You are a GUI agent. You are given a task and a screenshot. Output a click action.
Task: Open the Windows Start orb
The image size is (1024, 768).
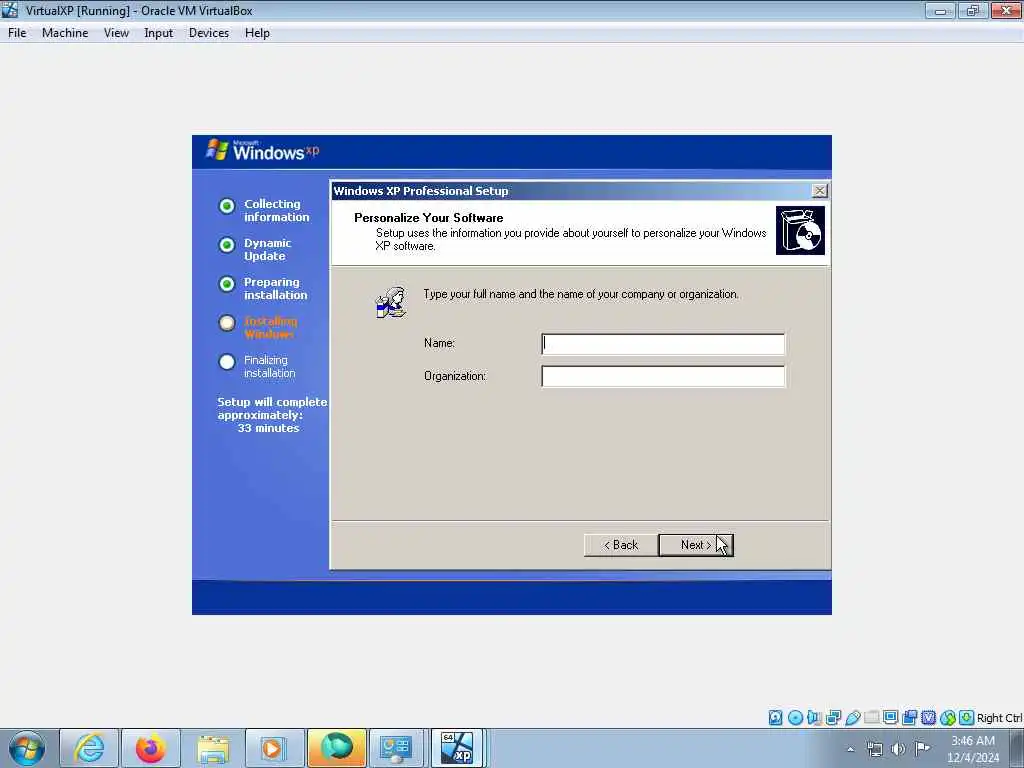point(27,748)
